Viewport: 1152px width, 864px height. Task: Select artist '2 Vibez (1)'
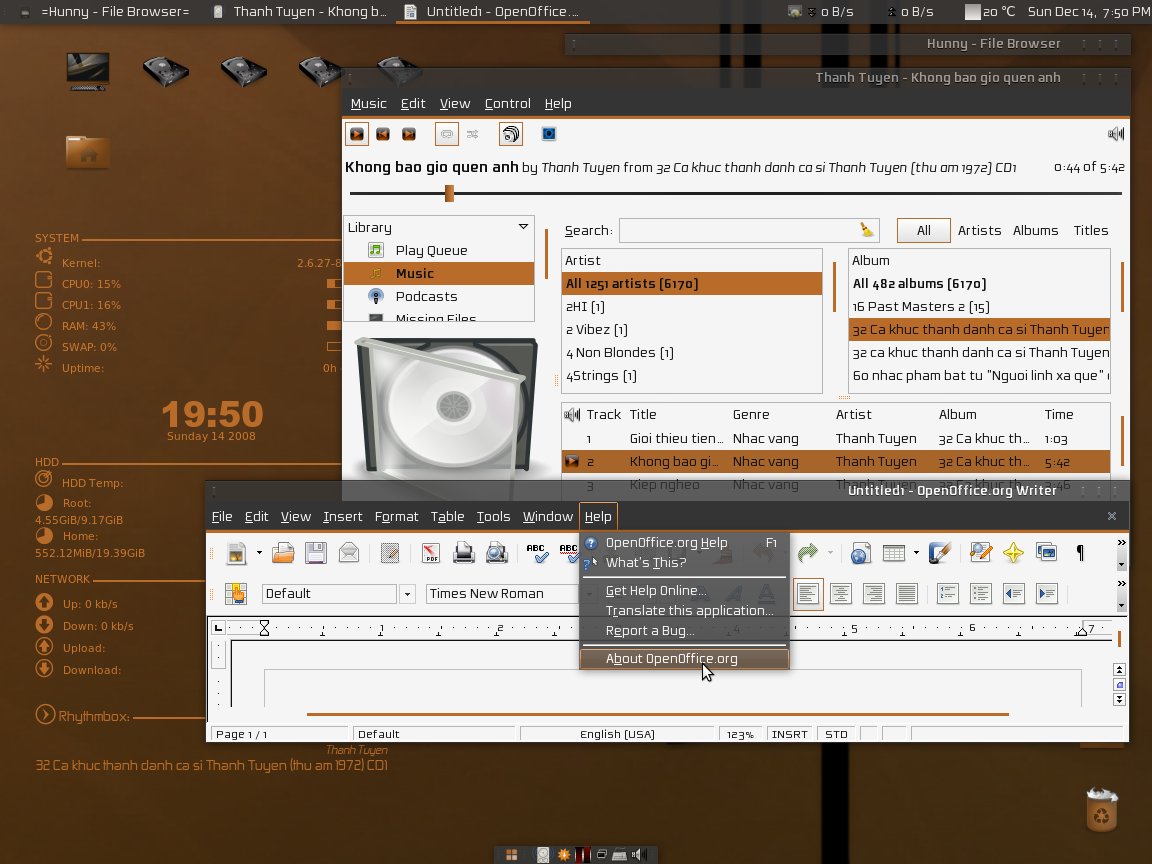tap(691, 330)
